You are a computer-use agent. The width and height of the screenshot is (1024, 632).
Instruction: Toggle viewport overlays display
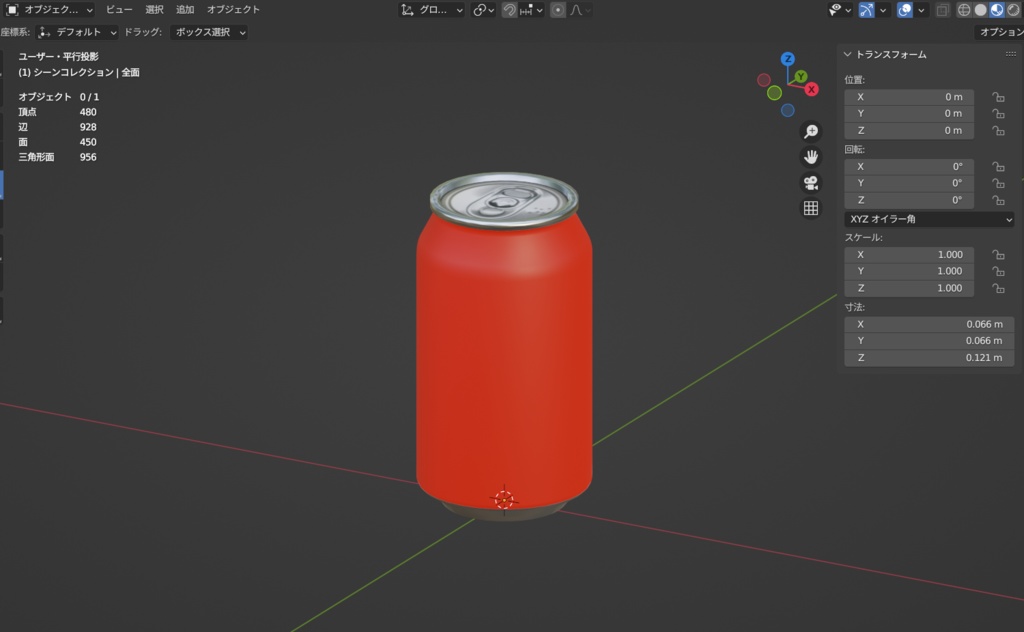click(904, 10)
